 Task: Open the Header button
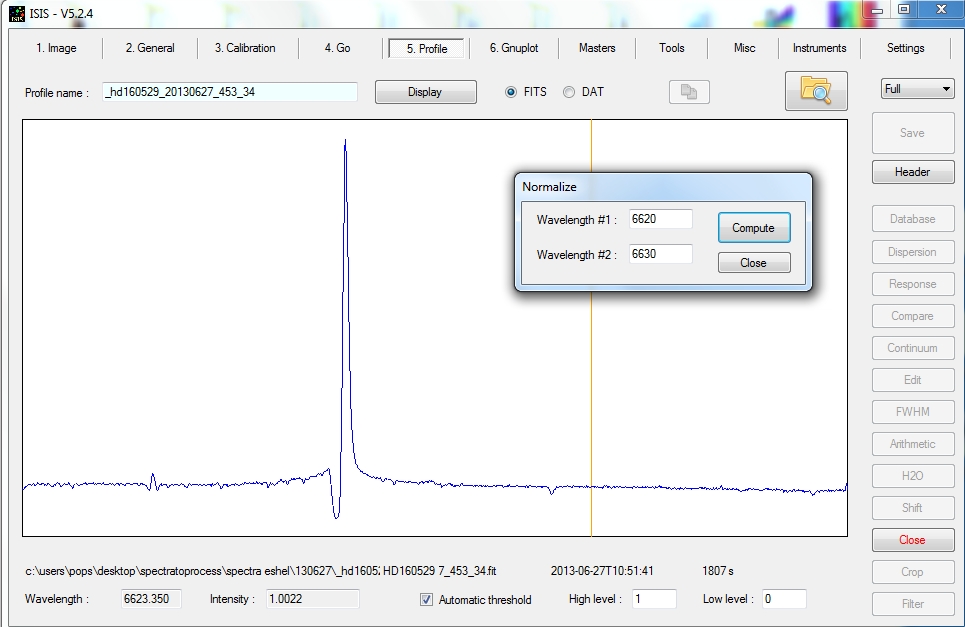912,172
